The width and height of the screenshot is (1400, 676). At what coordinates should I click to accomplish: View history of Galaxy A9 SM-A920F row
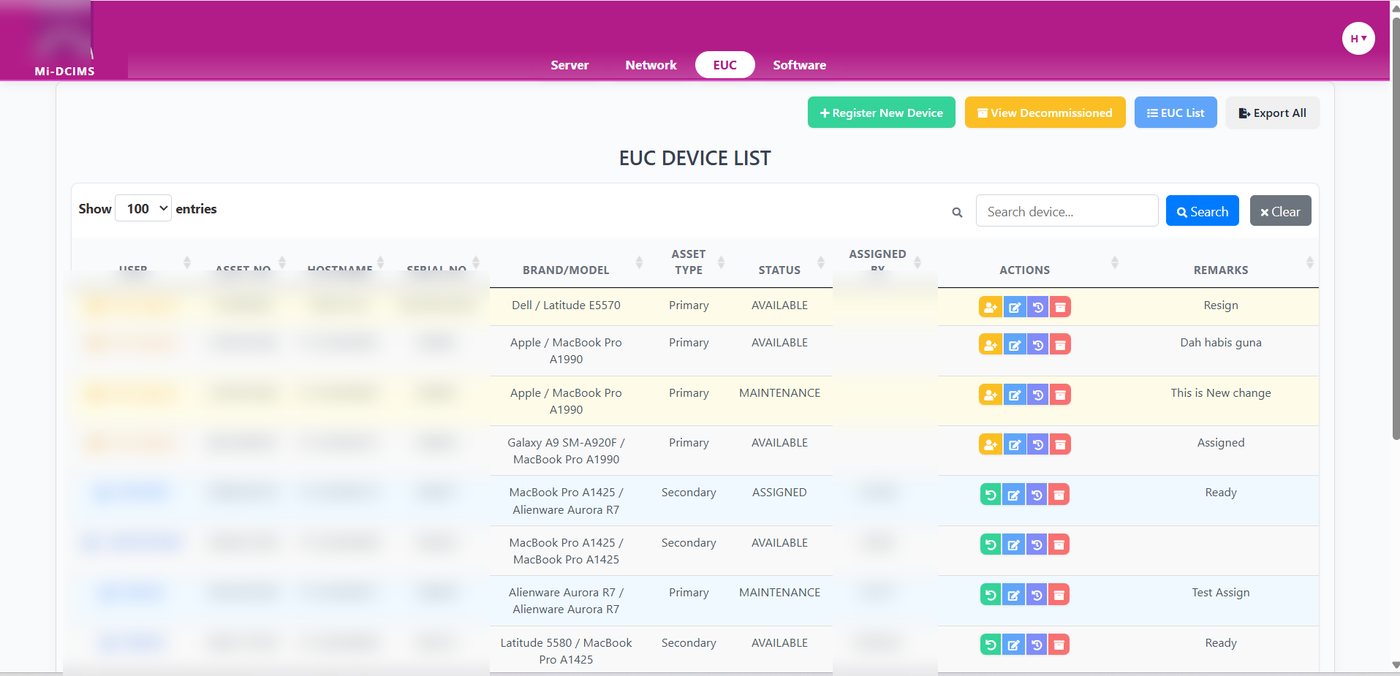click(1038, 444)
